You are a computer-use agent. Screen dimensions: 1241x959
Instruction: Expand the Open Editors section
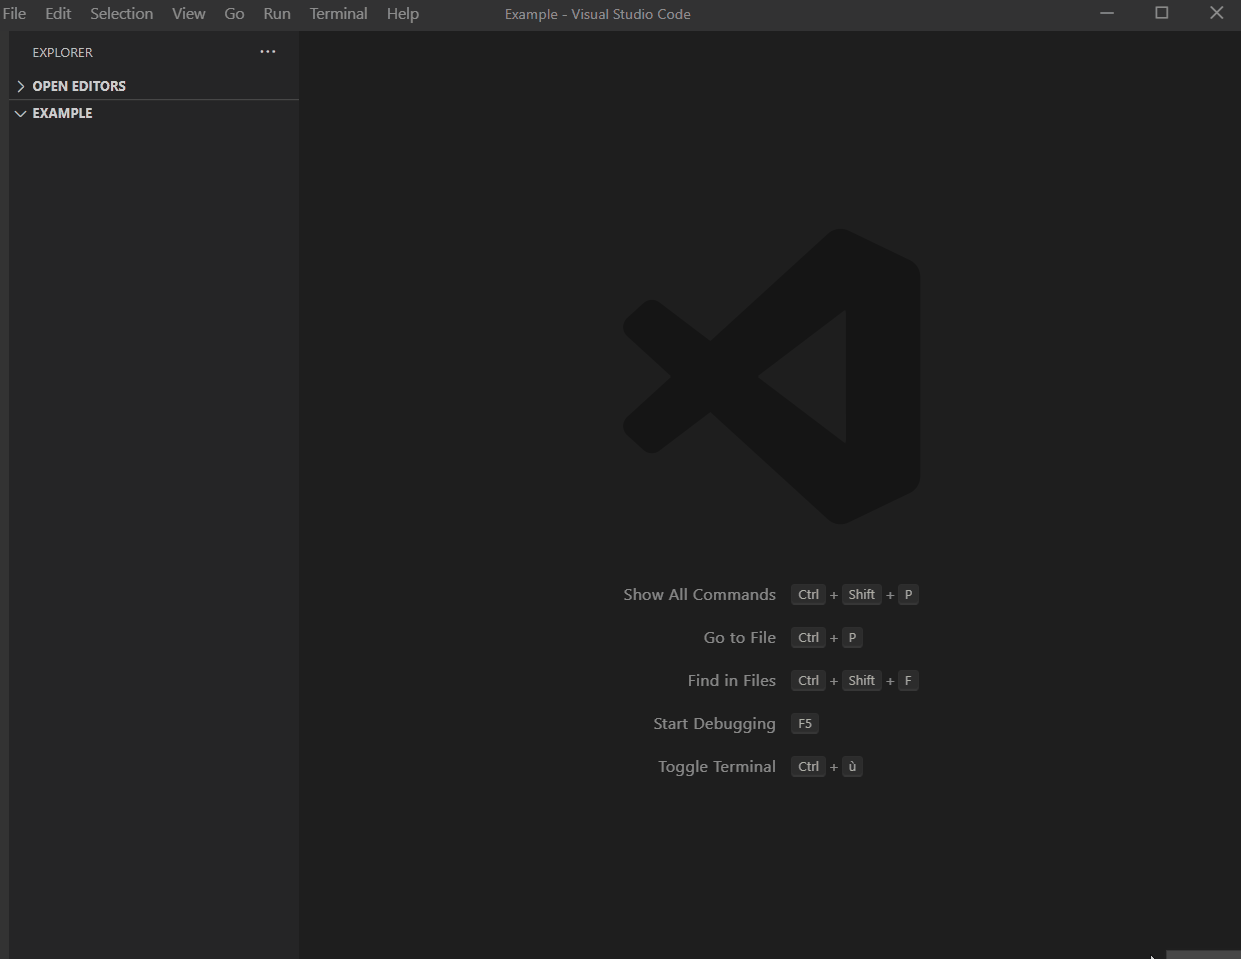click(x=154, y=86)
